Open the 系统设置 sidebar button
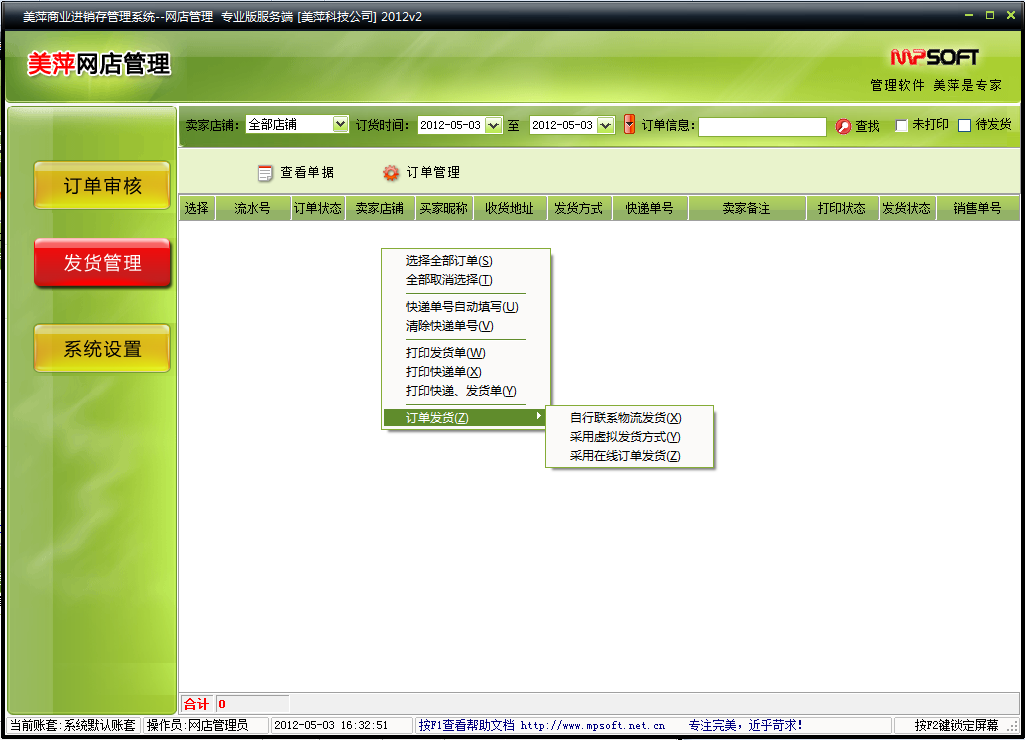The image size is (1025, 740). click(x=102, y=349)
